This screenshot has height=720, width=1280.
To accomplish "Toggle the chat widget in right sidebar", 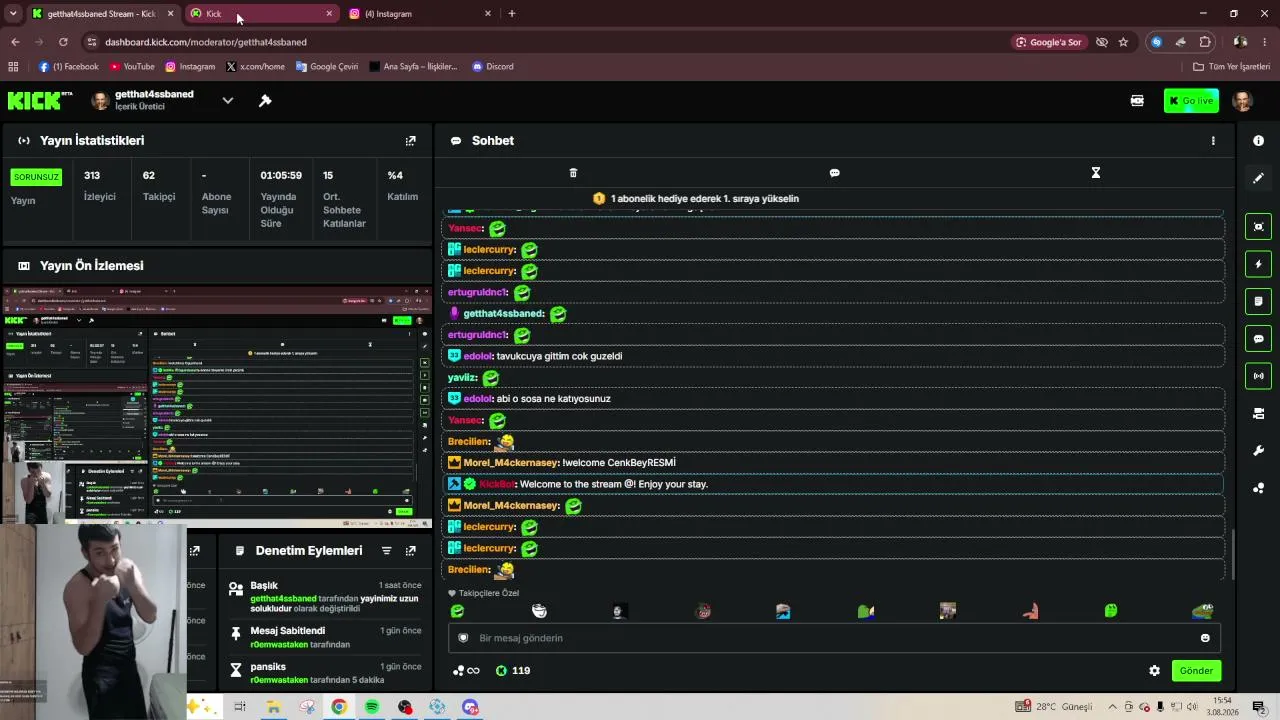I will point(1258,339).
